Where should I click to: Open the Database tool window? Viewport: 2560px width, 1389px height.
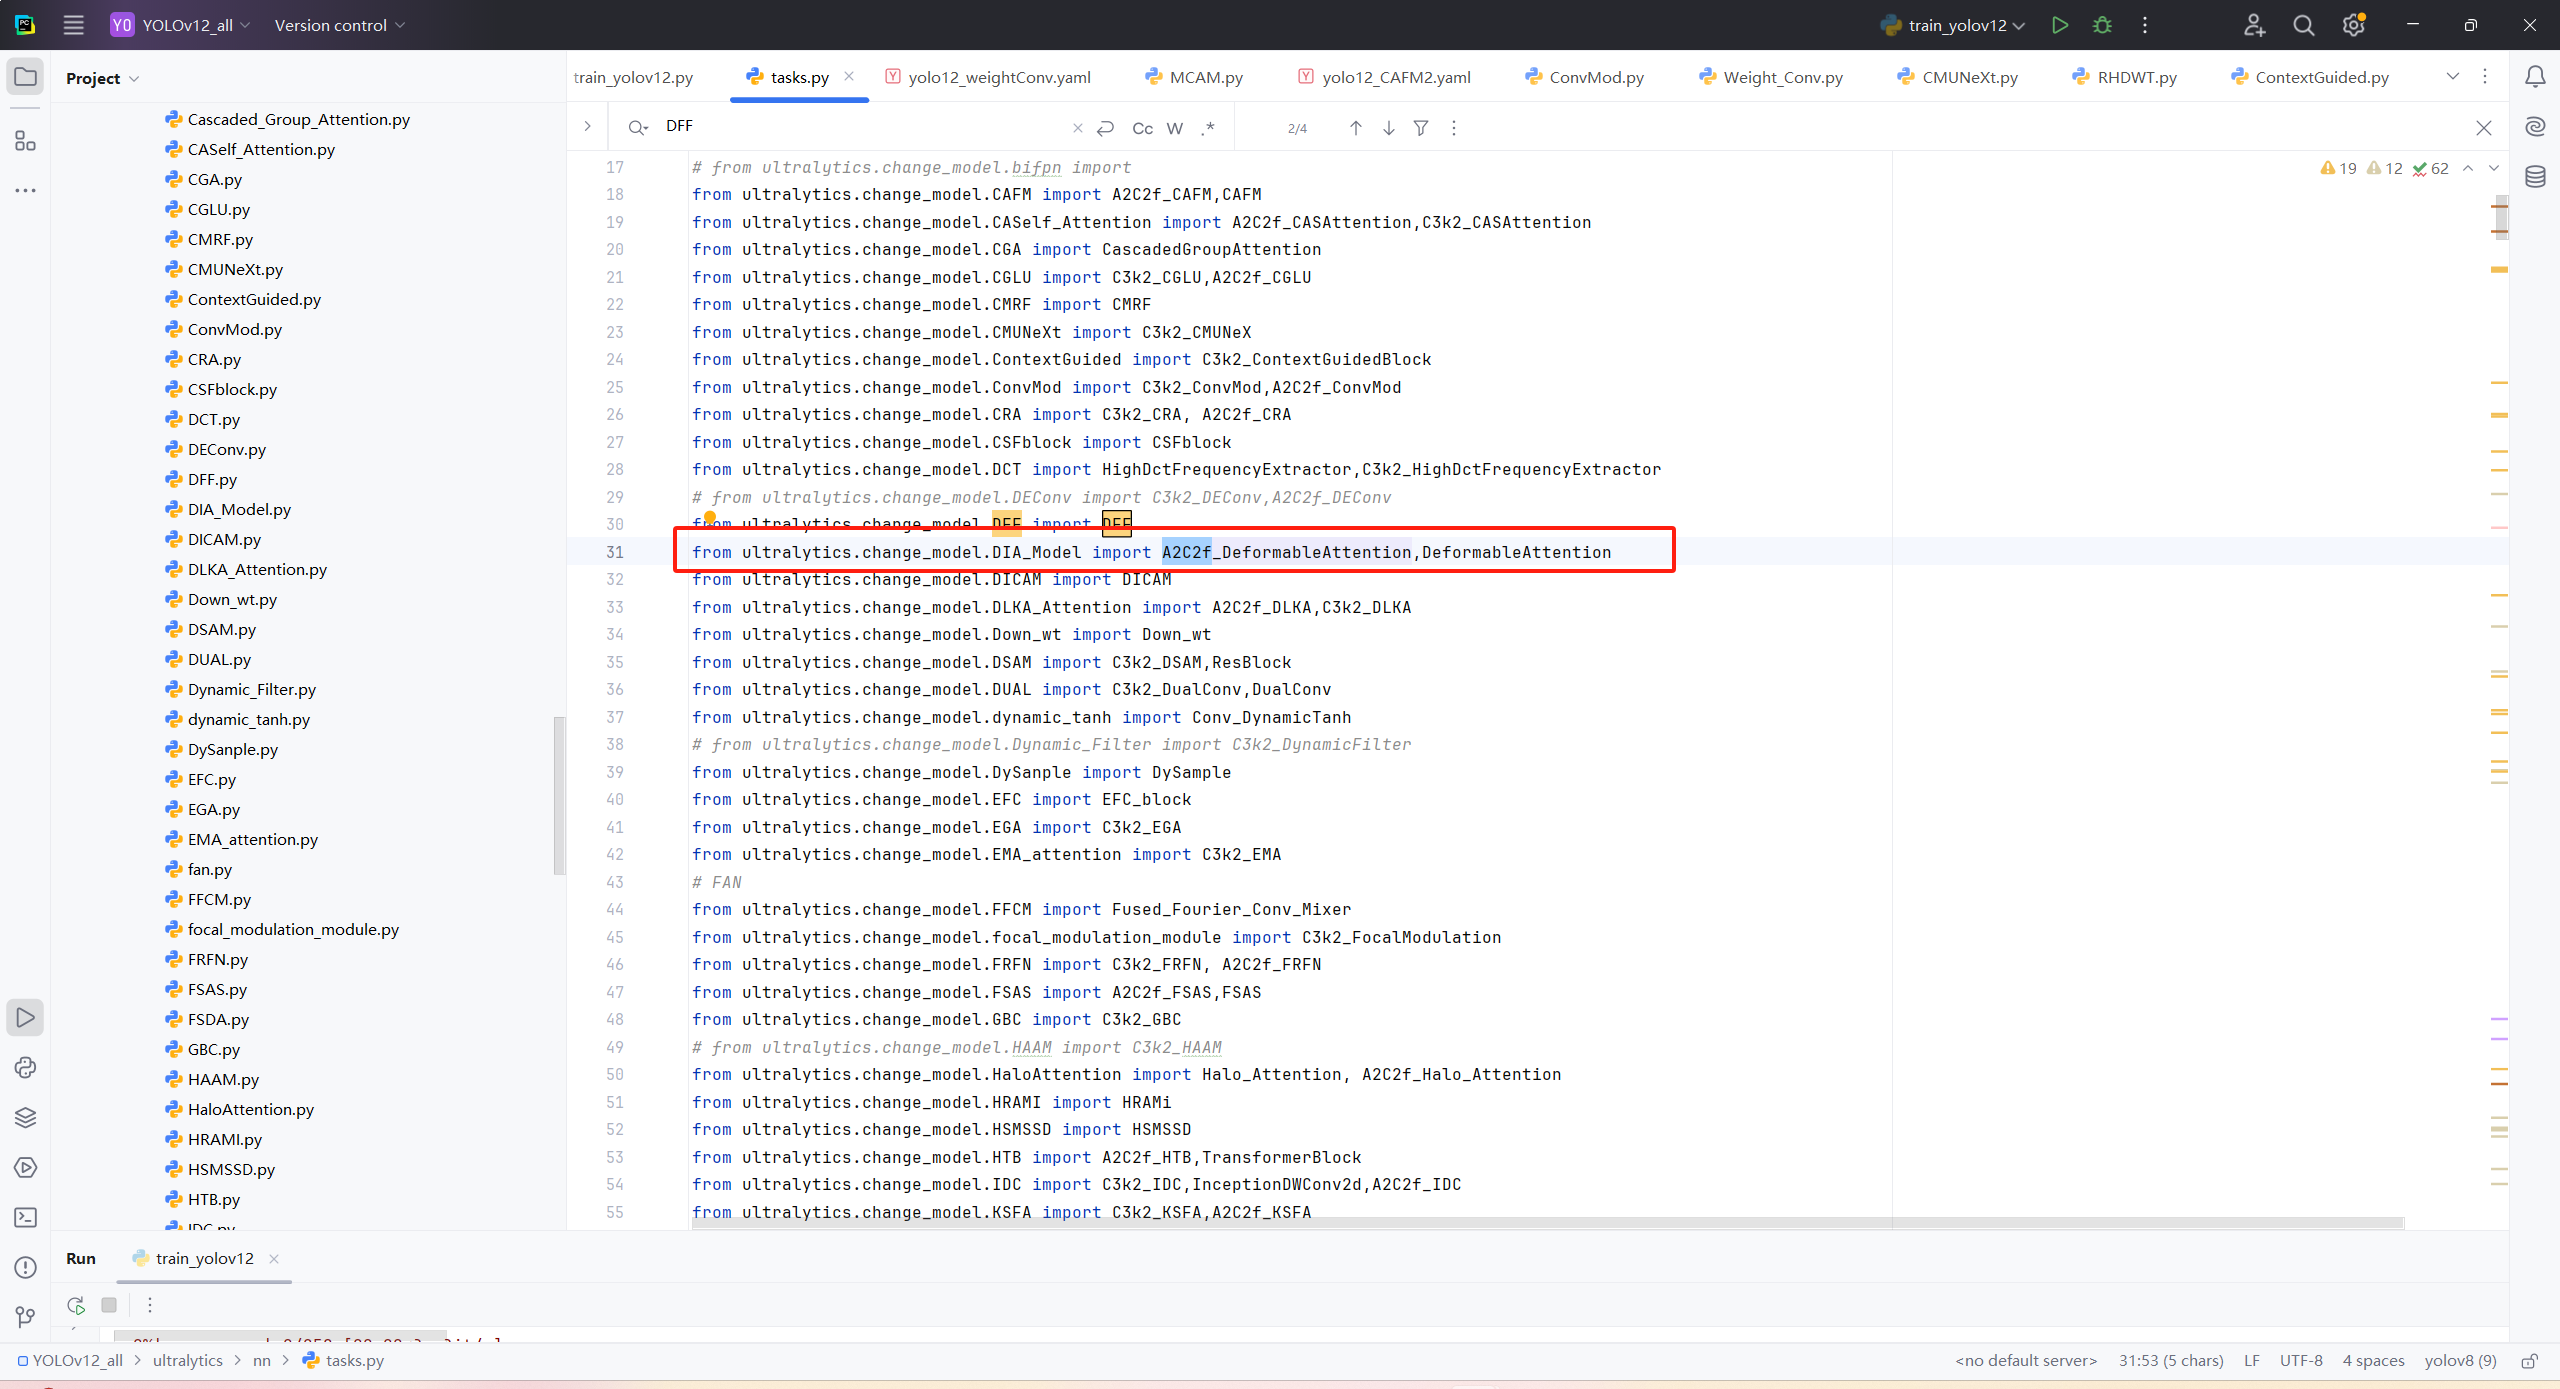(2535, 177)
